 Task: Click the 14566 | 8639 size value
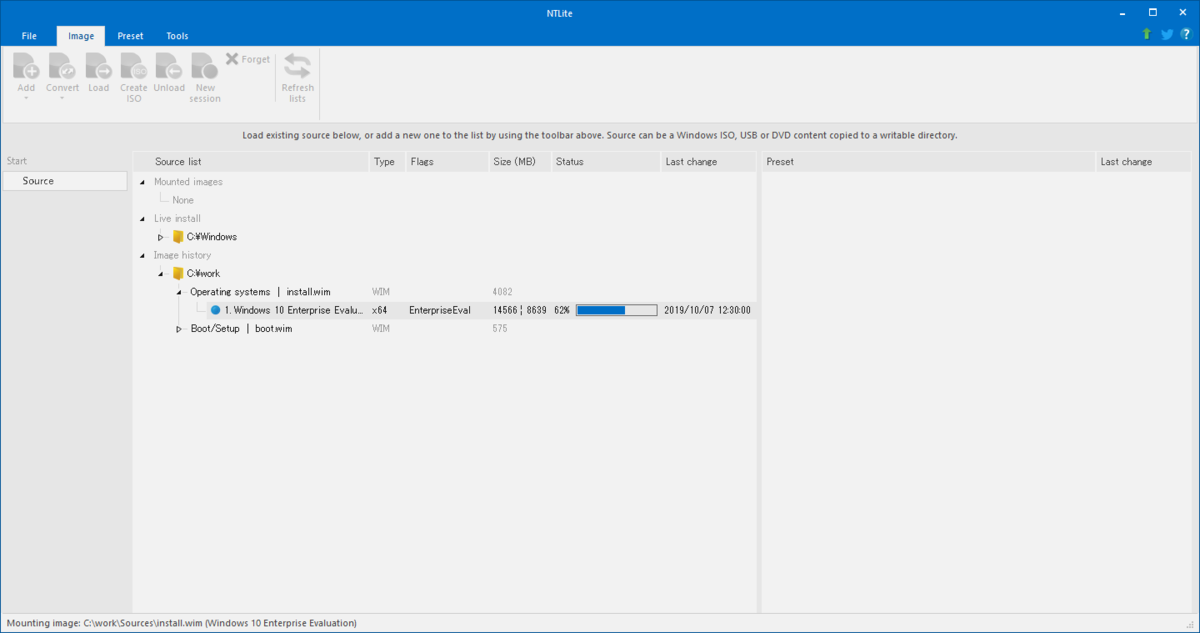(520, 310)
